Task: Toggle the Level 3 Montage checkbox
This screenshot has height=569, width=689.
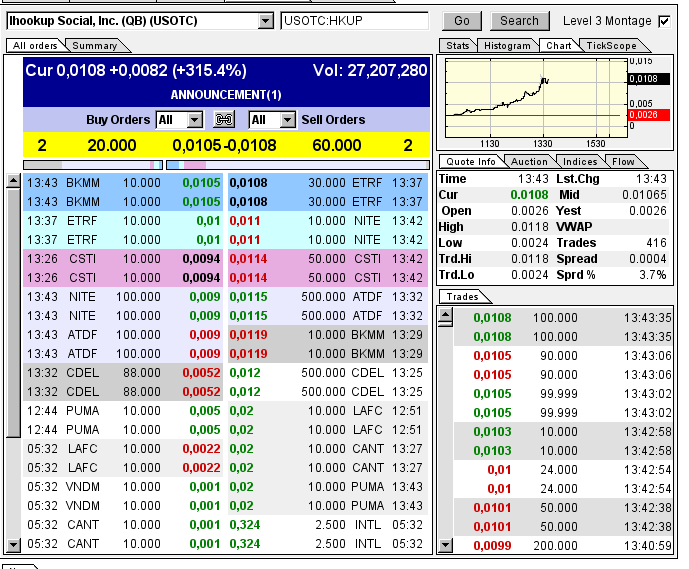Action: (x=664, y=21)
